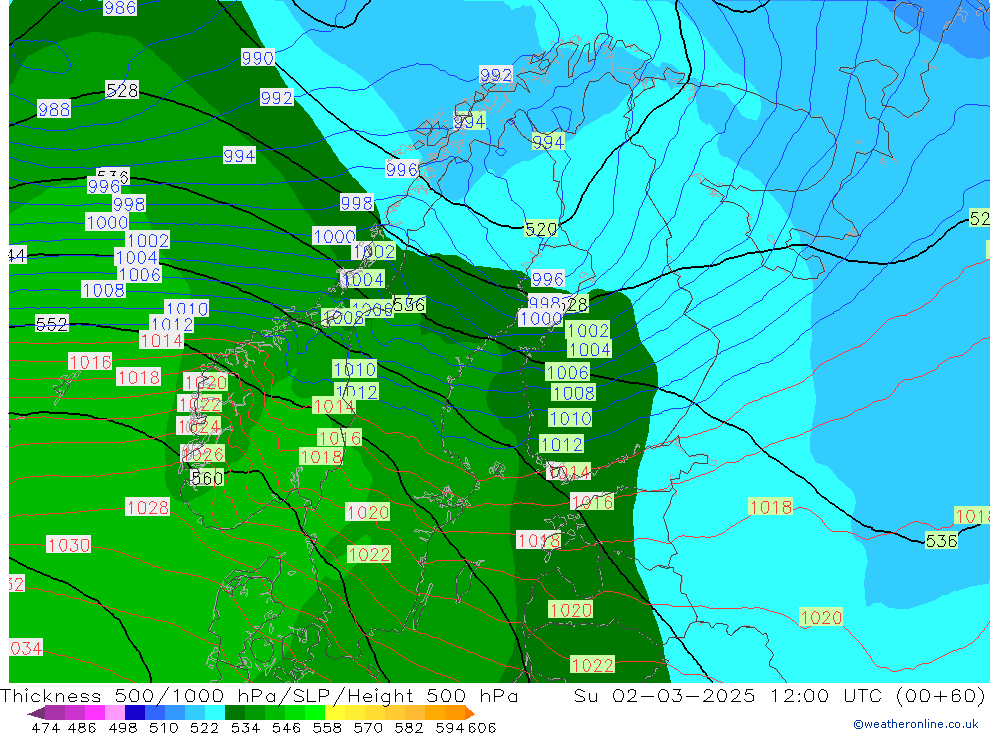This screenshot has width=1000, height=733.
Task: Click the 992 label beside the 990 isobar
Action: [x=277, y=98]
